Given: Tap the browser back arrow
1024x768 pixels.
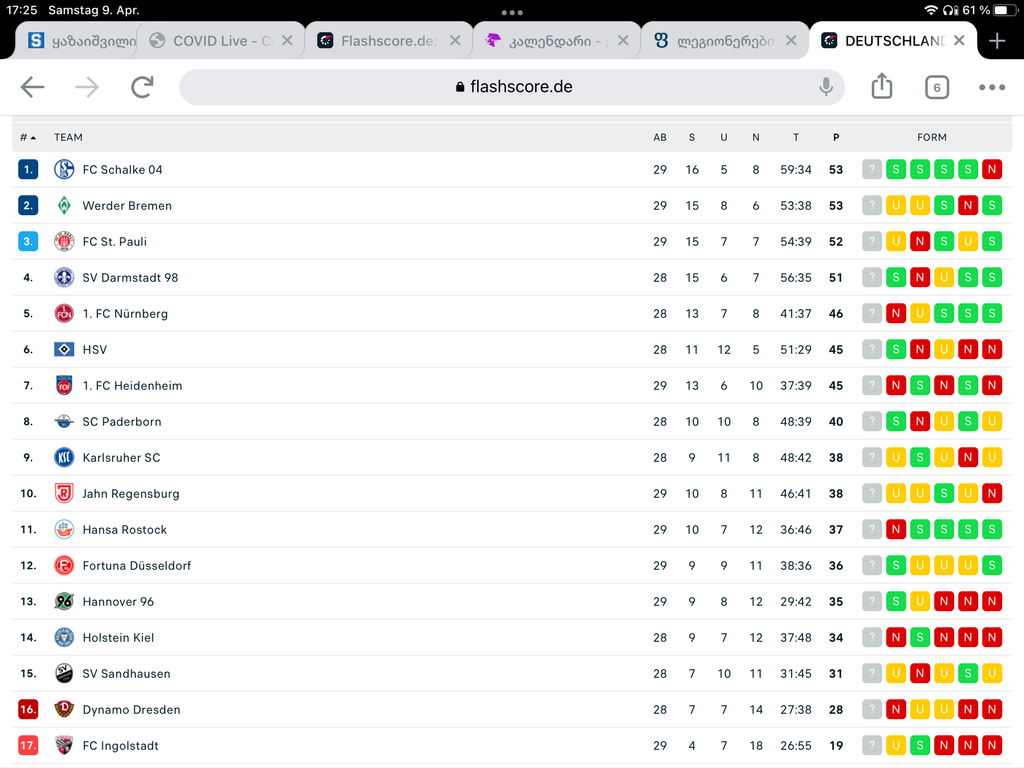Looking at the screenshot, I should [33, 87].
